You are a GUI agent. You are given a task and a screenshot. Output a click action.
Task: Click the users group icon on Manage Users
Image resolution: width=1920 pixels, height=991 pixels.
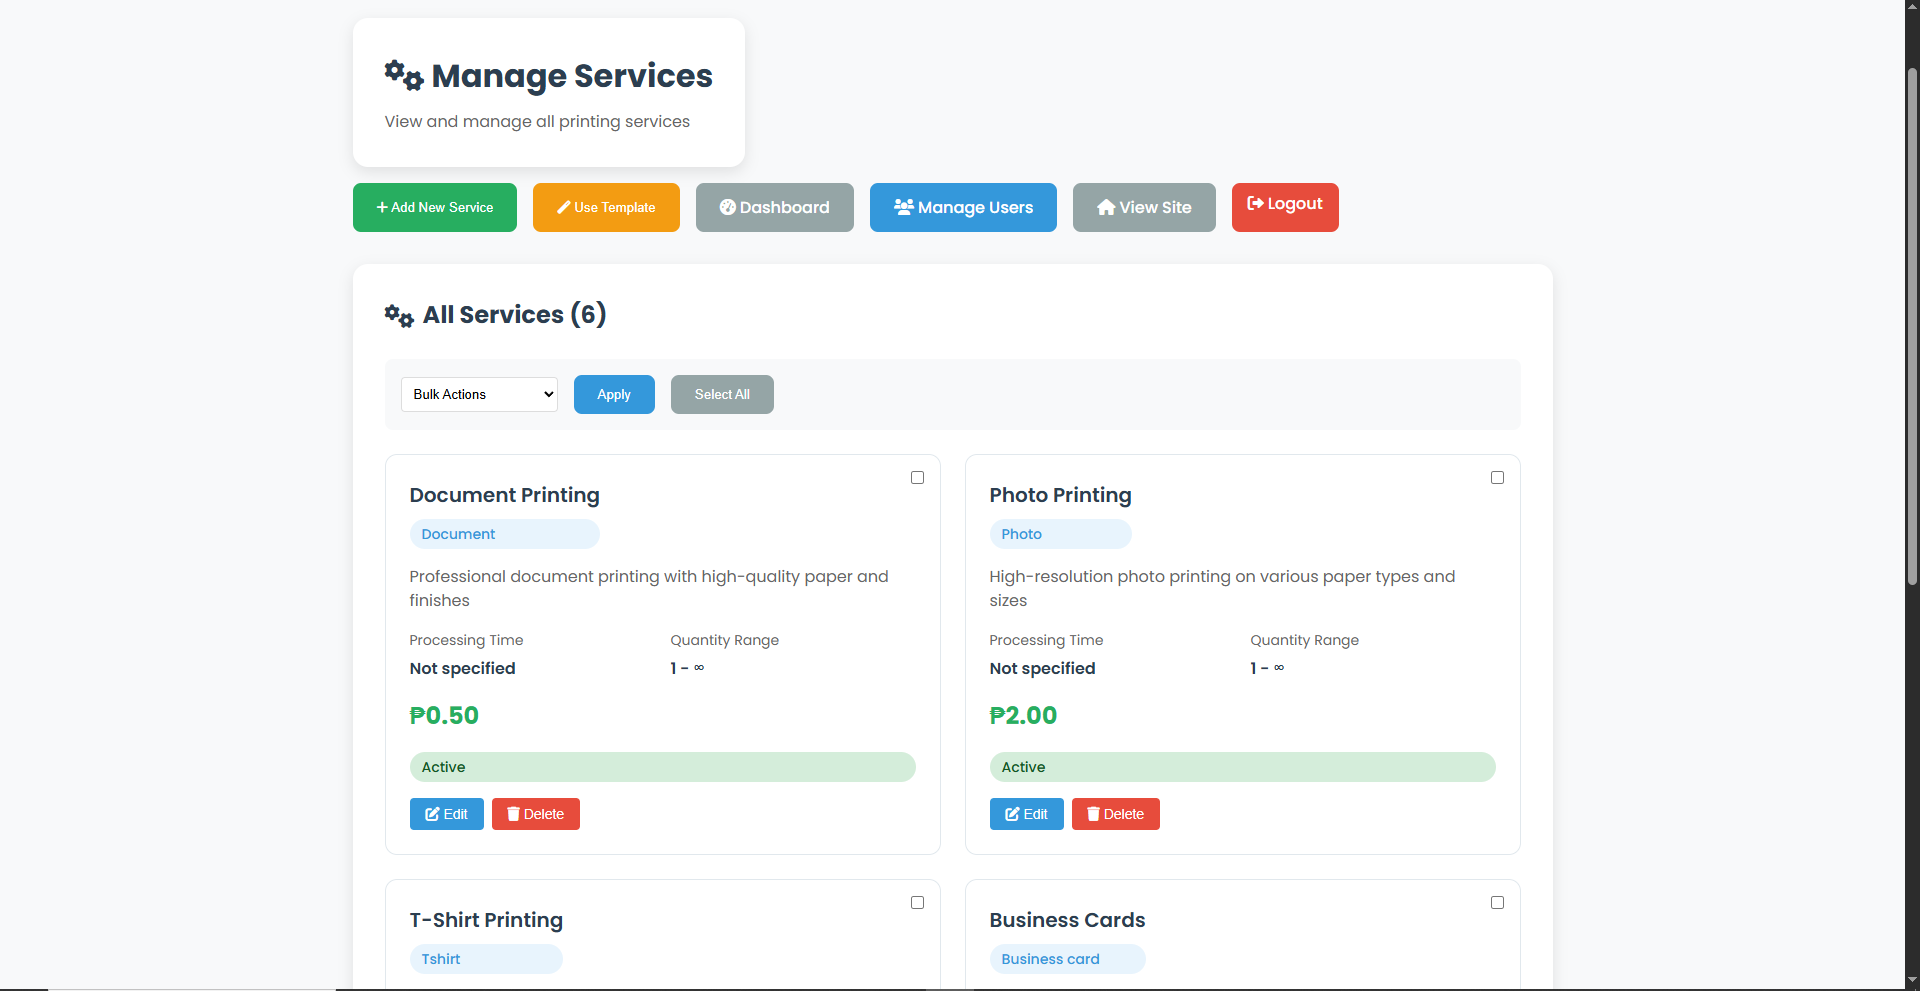pyautogui.click(x=904, y=207)
